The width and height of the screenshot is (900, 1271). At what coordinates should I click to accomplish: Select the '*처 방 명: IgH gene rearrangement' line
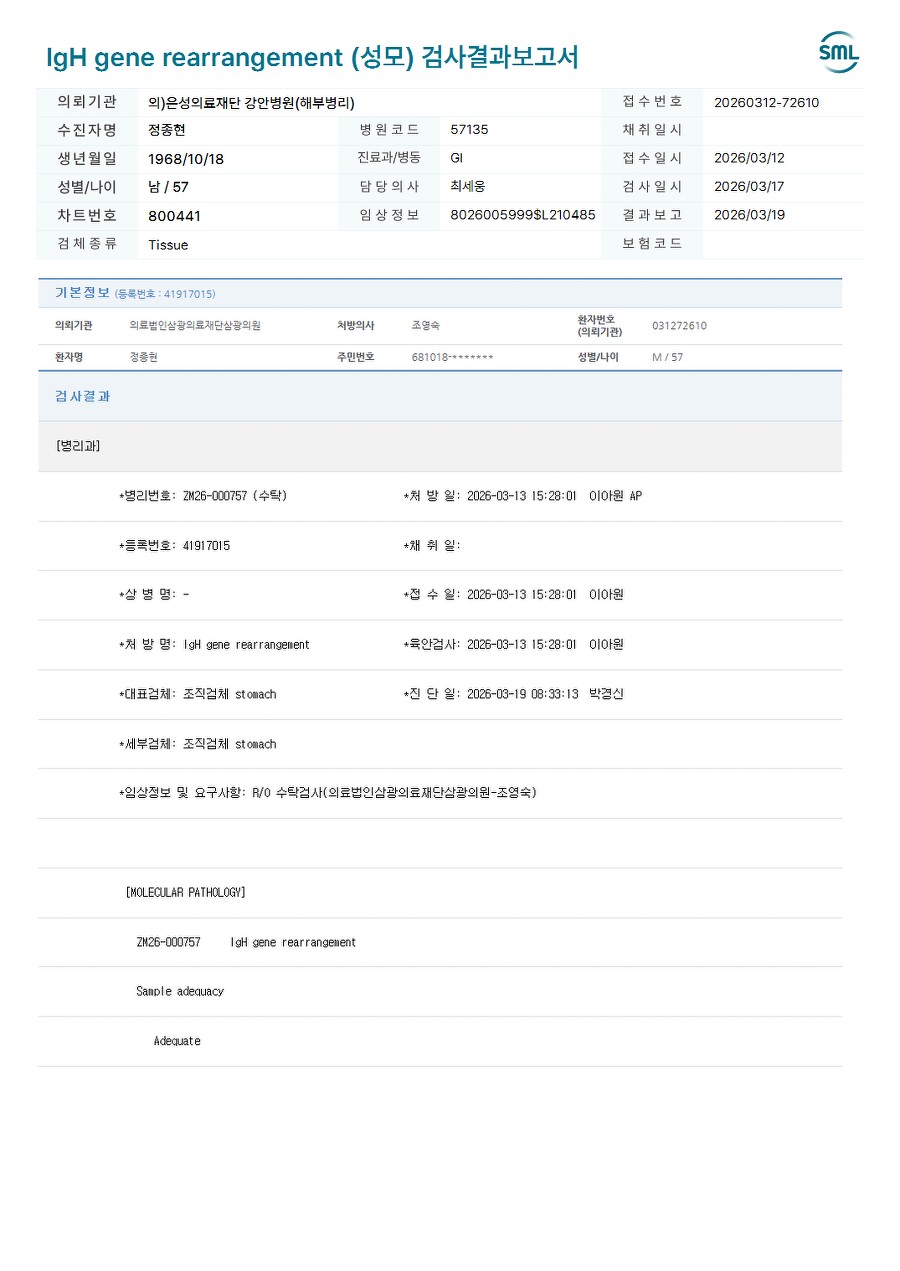[214, 645]
